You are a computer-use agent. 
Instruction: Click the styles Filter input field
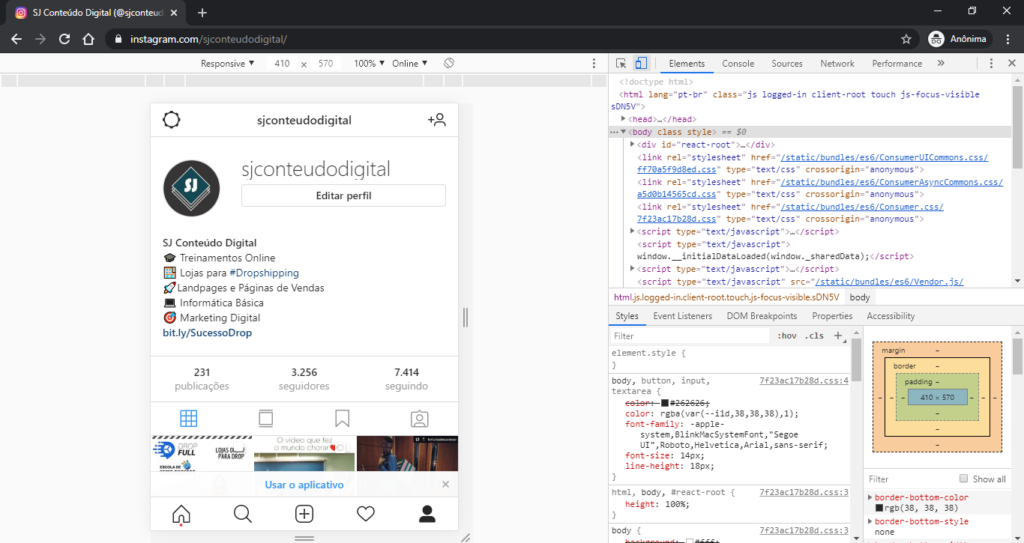click(689, 336)
